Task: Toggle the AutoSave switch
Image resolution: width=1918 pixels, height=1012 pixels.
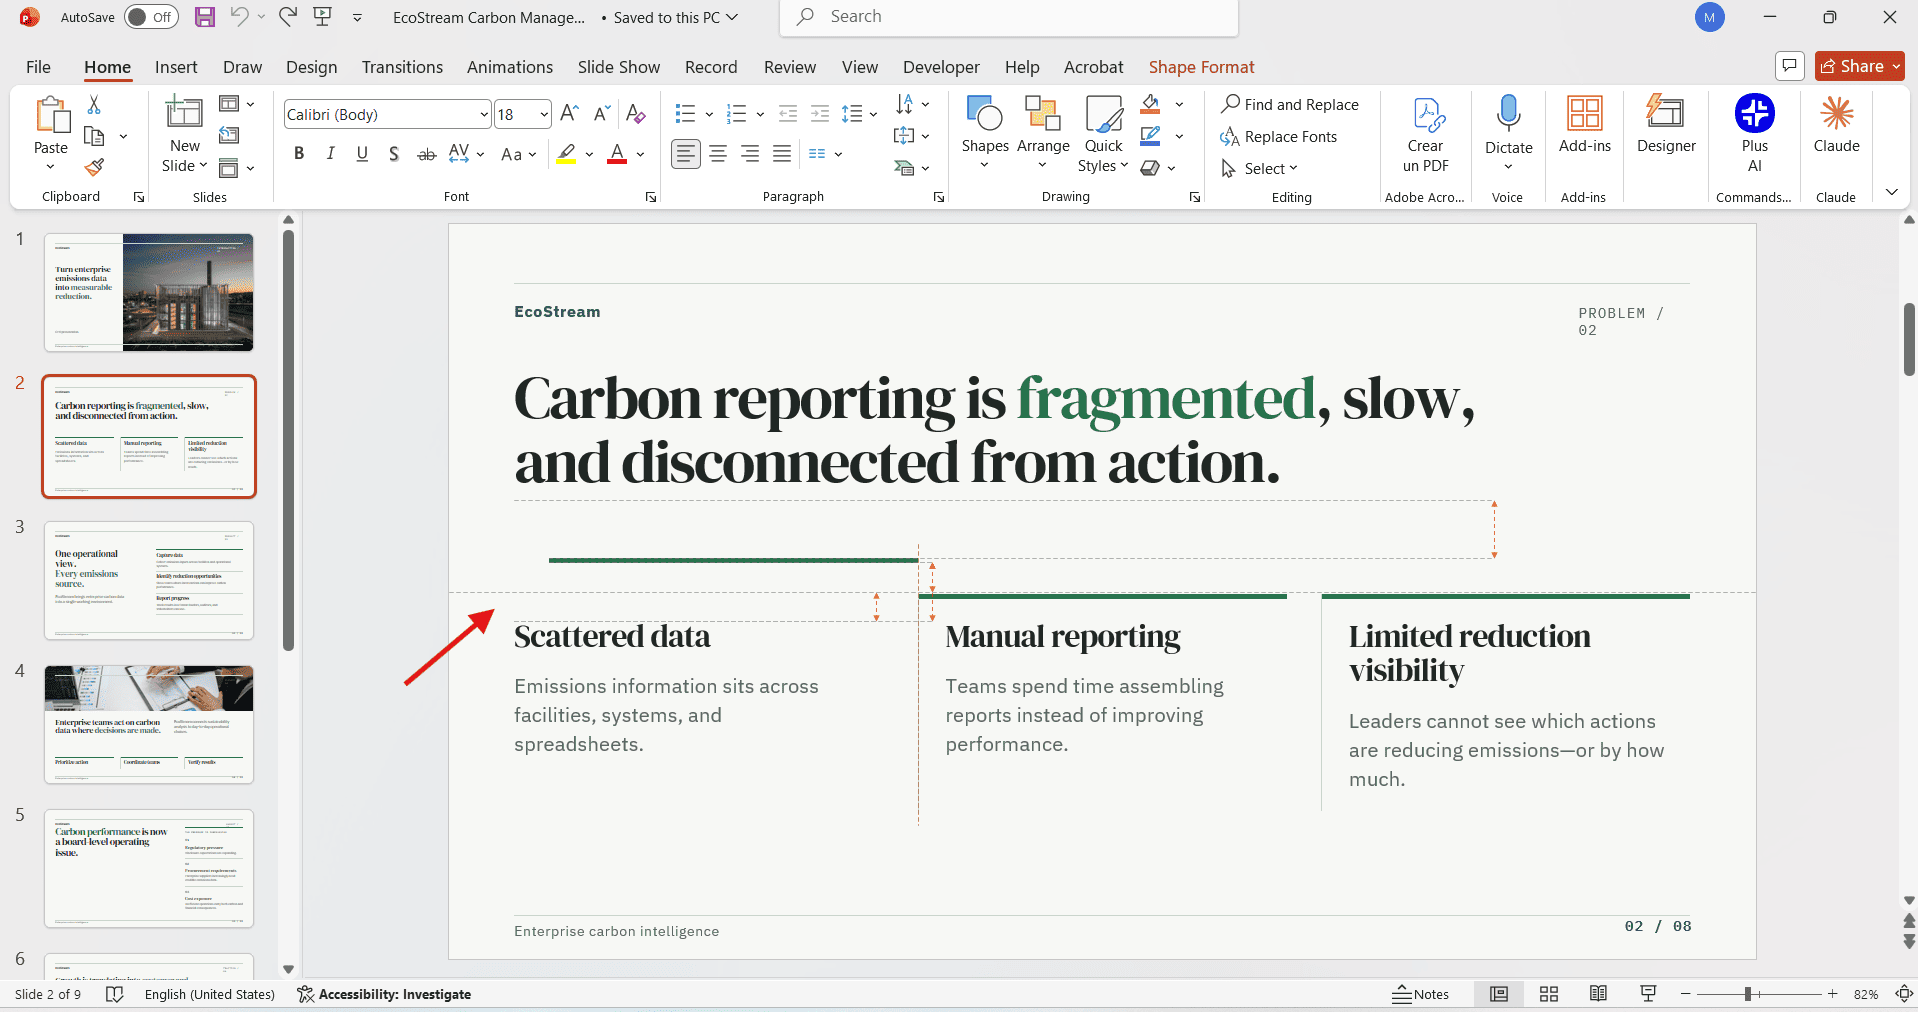Action: (x=151, y=17)
